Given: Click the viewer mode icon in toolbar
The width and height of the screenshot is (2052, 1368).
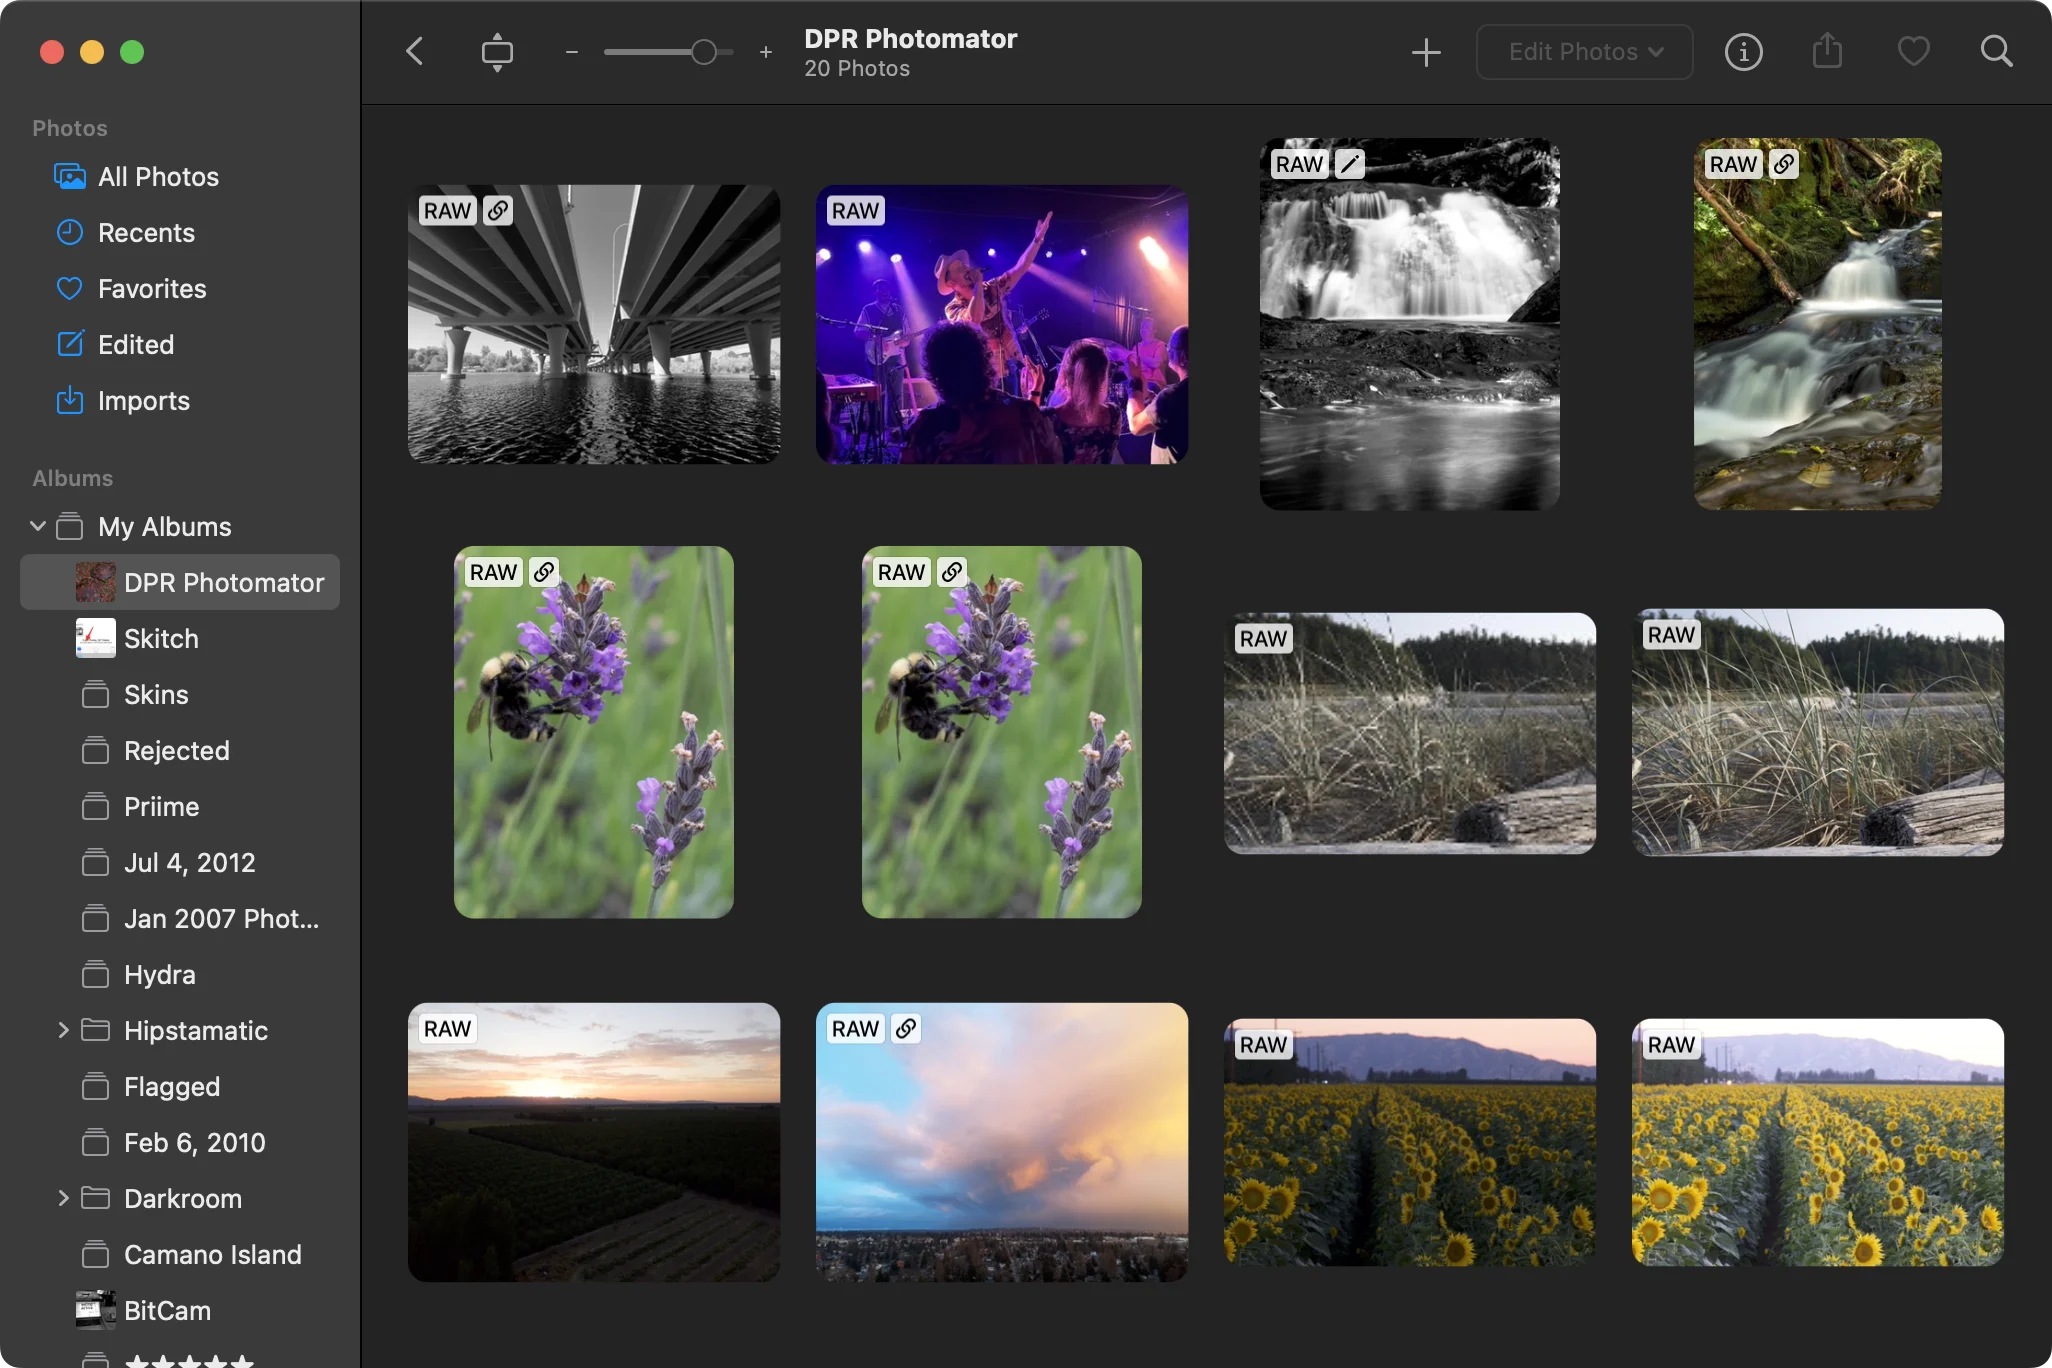Looking at the screenshot, I should tap(497, 52).
